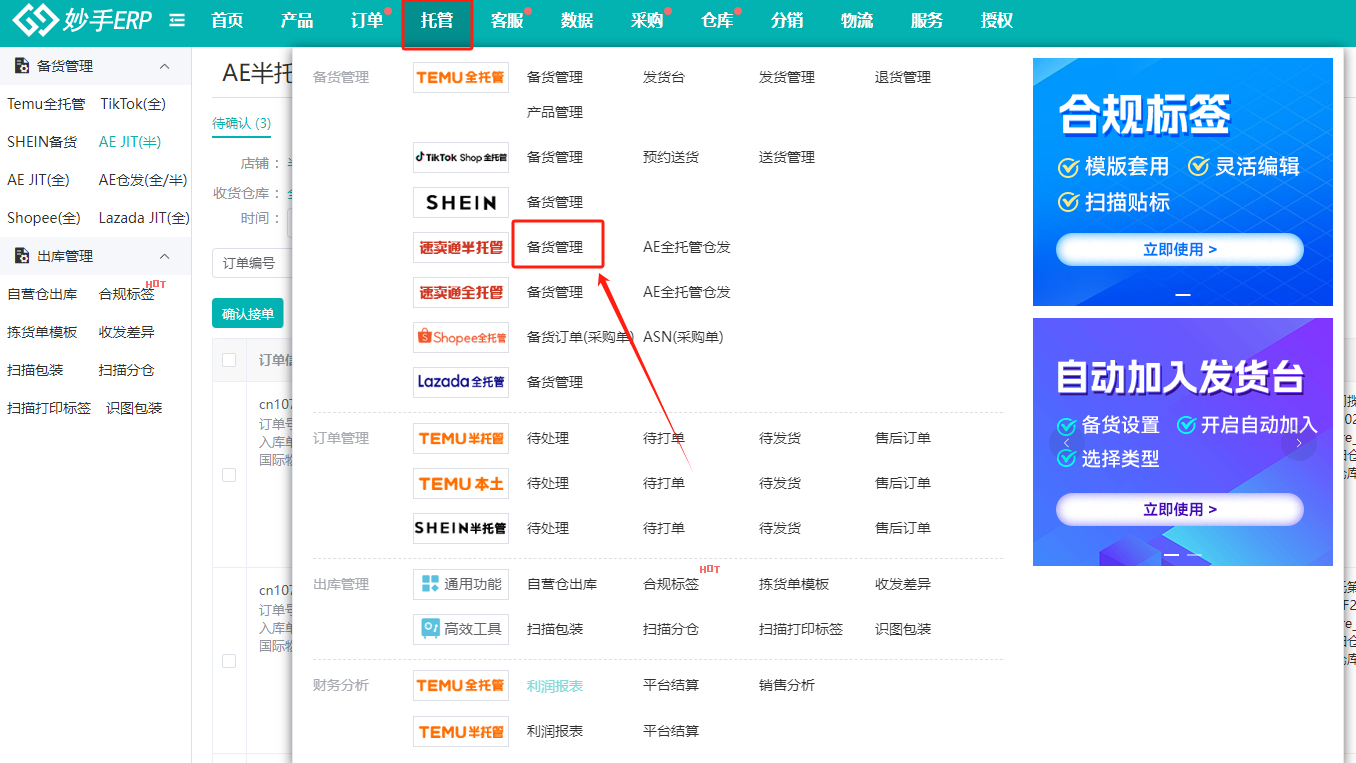Open 发货台 in TEMU全托管 row

click(x=664, y=77)
